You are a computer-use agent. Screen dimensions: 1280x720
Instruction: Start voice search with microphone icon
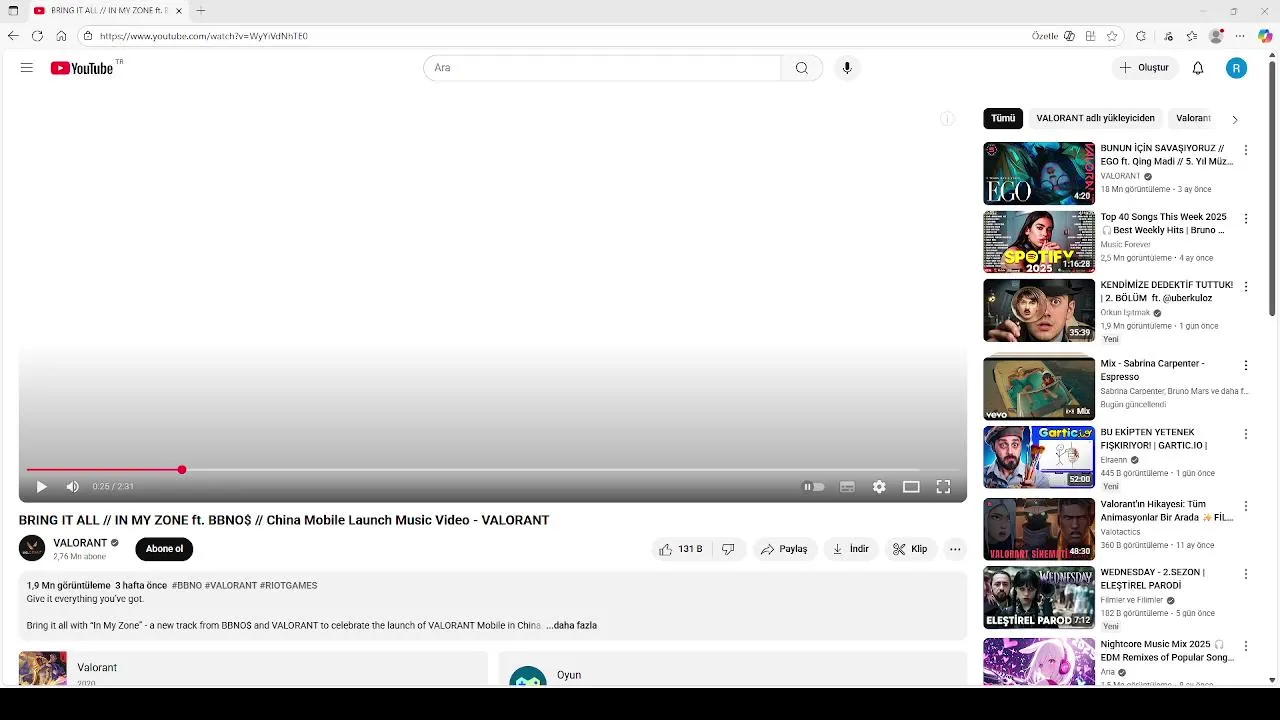[847, 68]
